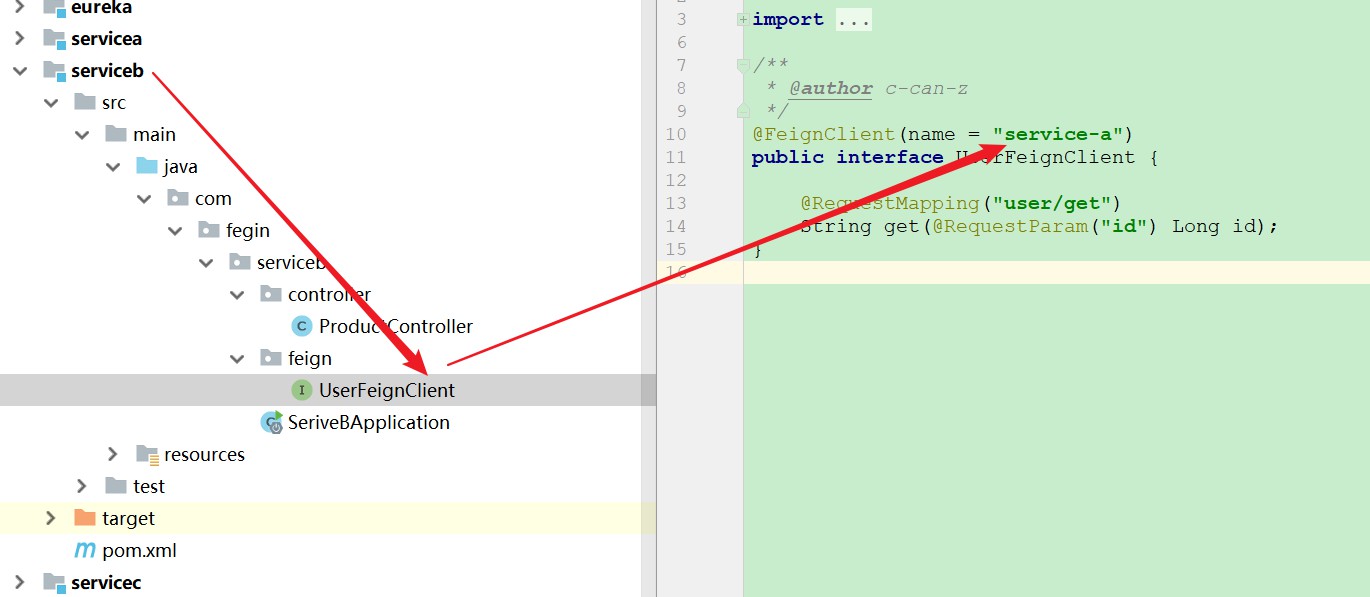Select the resources folder label

pyautogui.click(x=204, y=454)
